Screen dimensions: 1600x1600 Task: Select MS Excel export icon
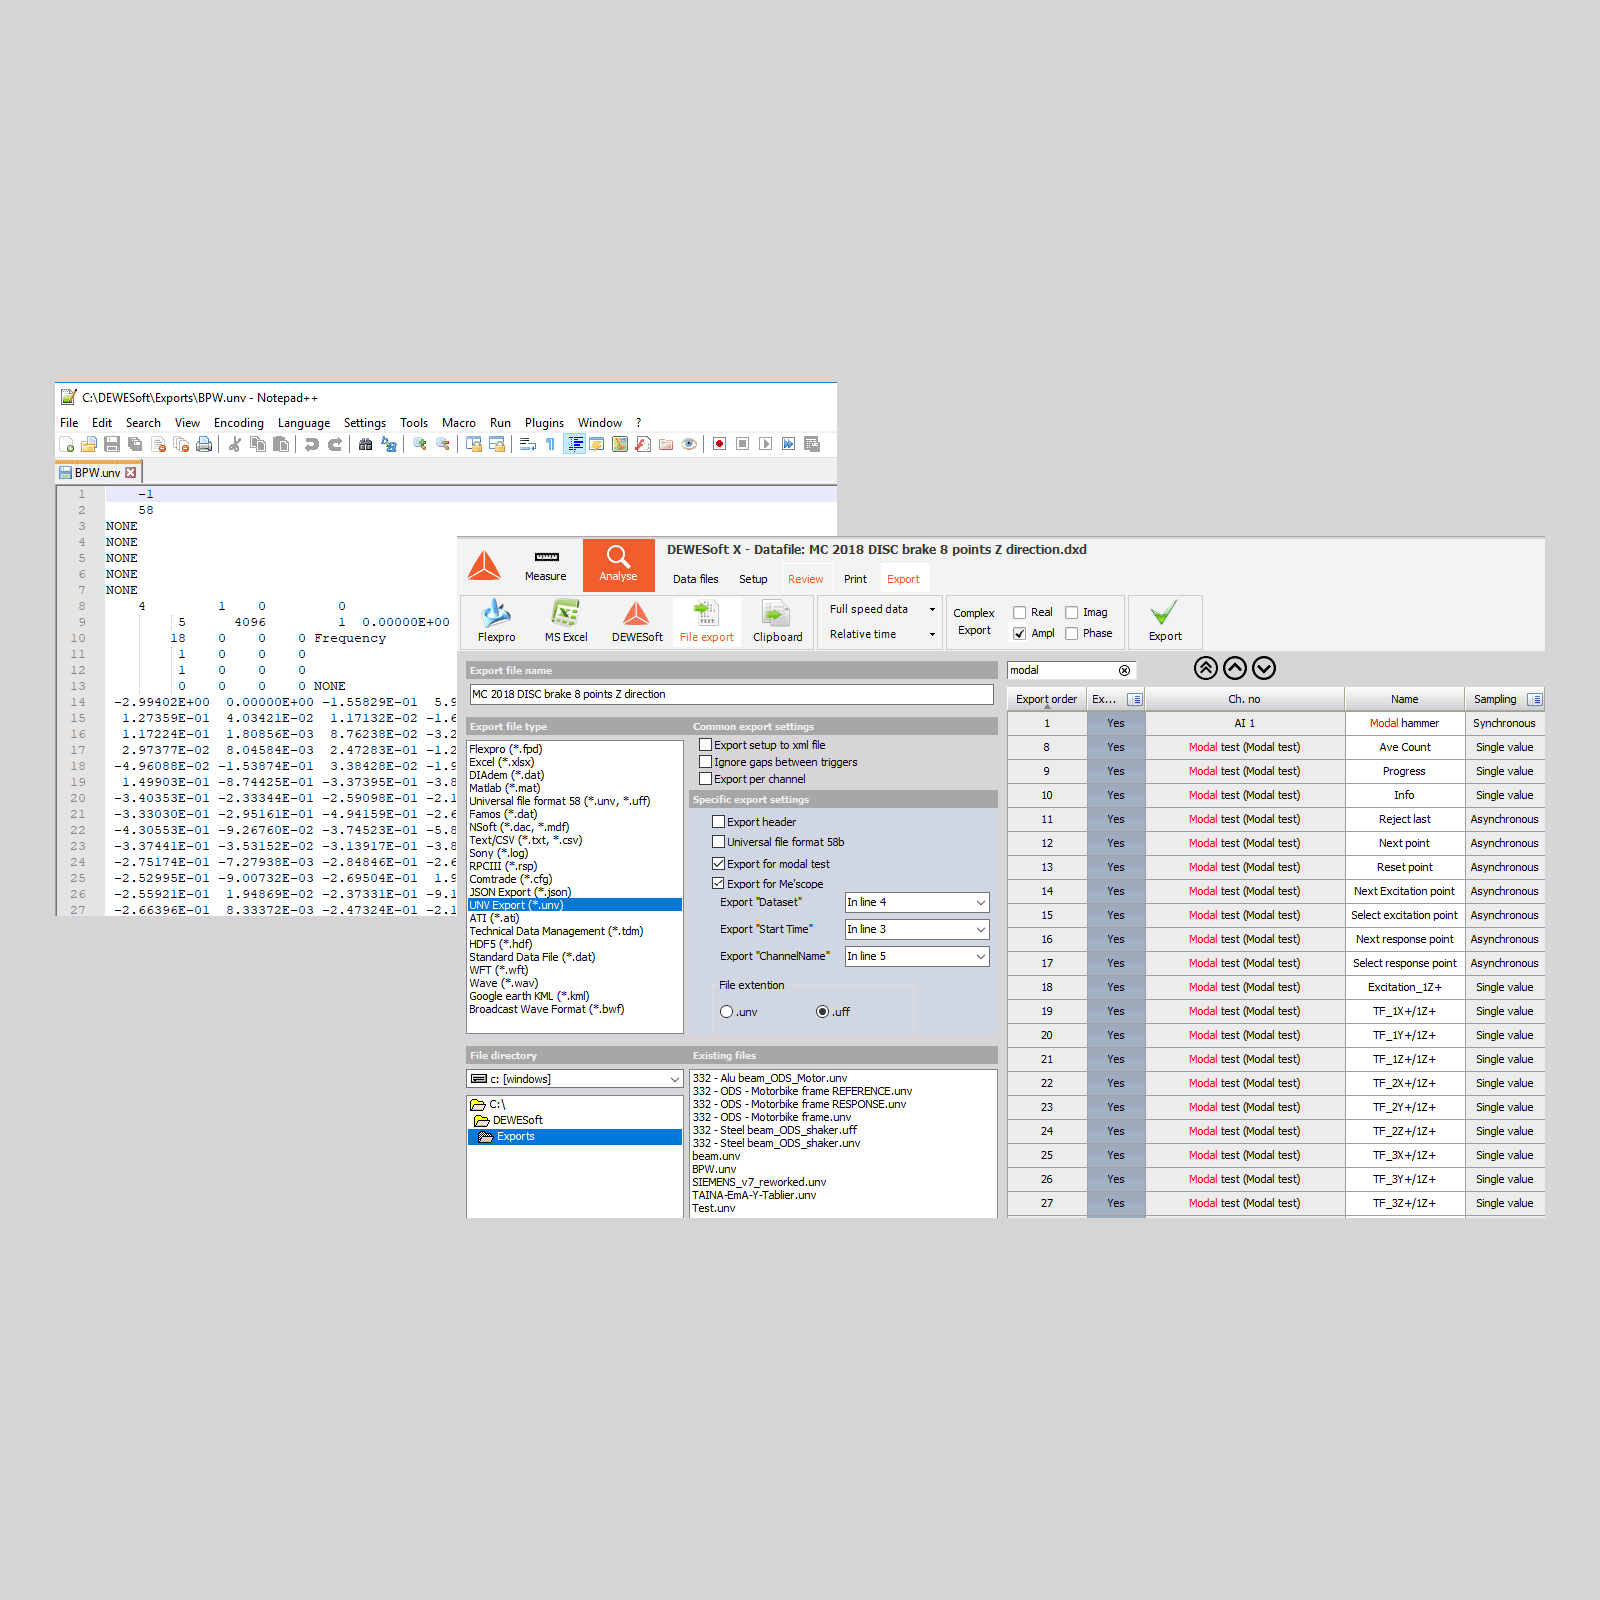tap(566, 621)
